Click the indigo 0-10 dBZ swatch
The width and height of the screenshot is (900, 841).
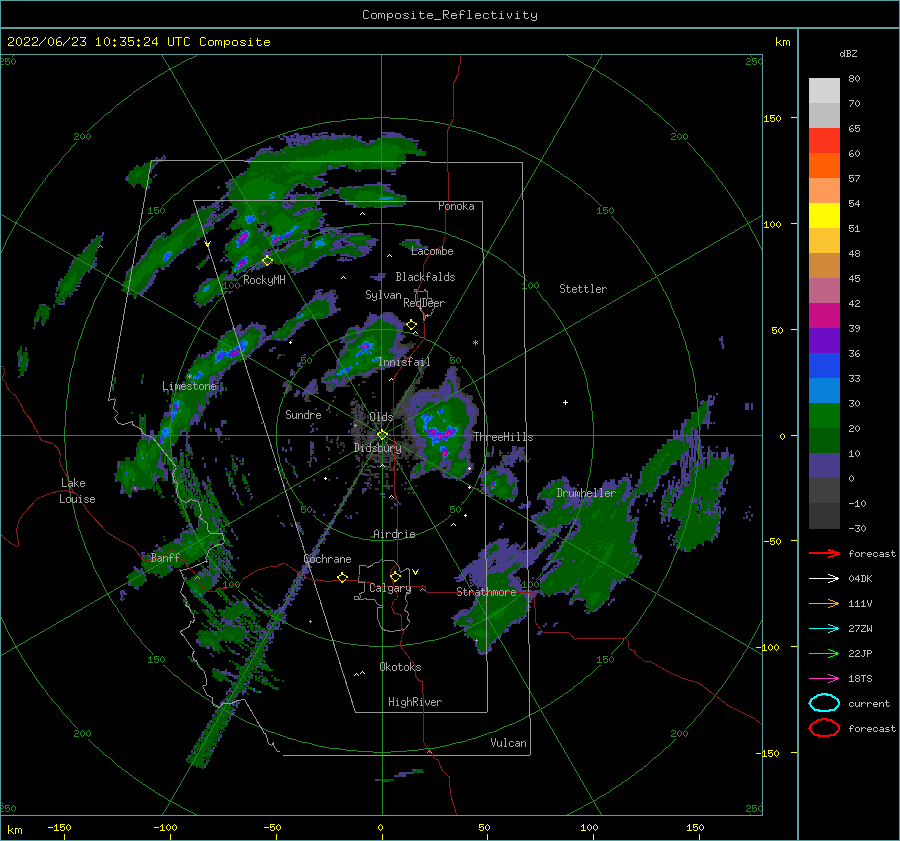(824, 466)
